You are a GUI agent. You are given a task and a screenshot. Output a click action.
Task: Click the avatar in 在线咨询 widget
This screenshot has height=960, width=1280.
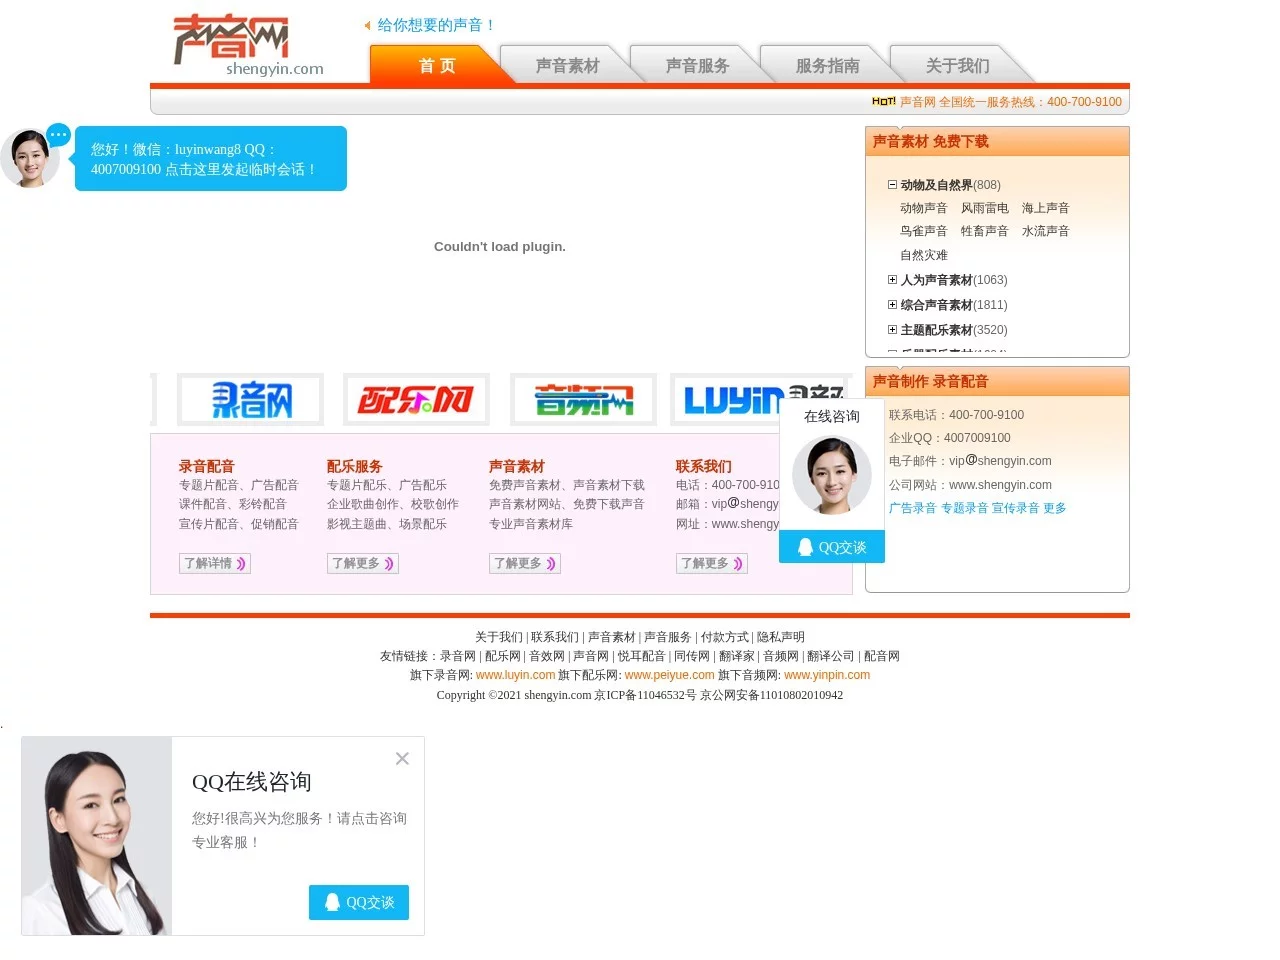pos(831,476)
